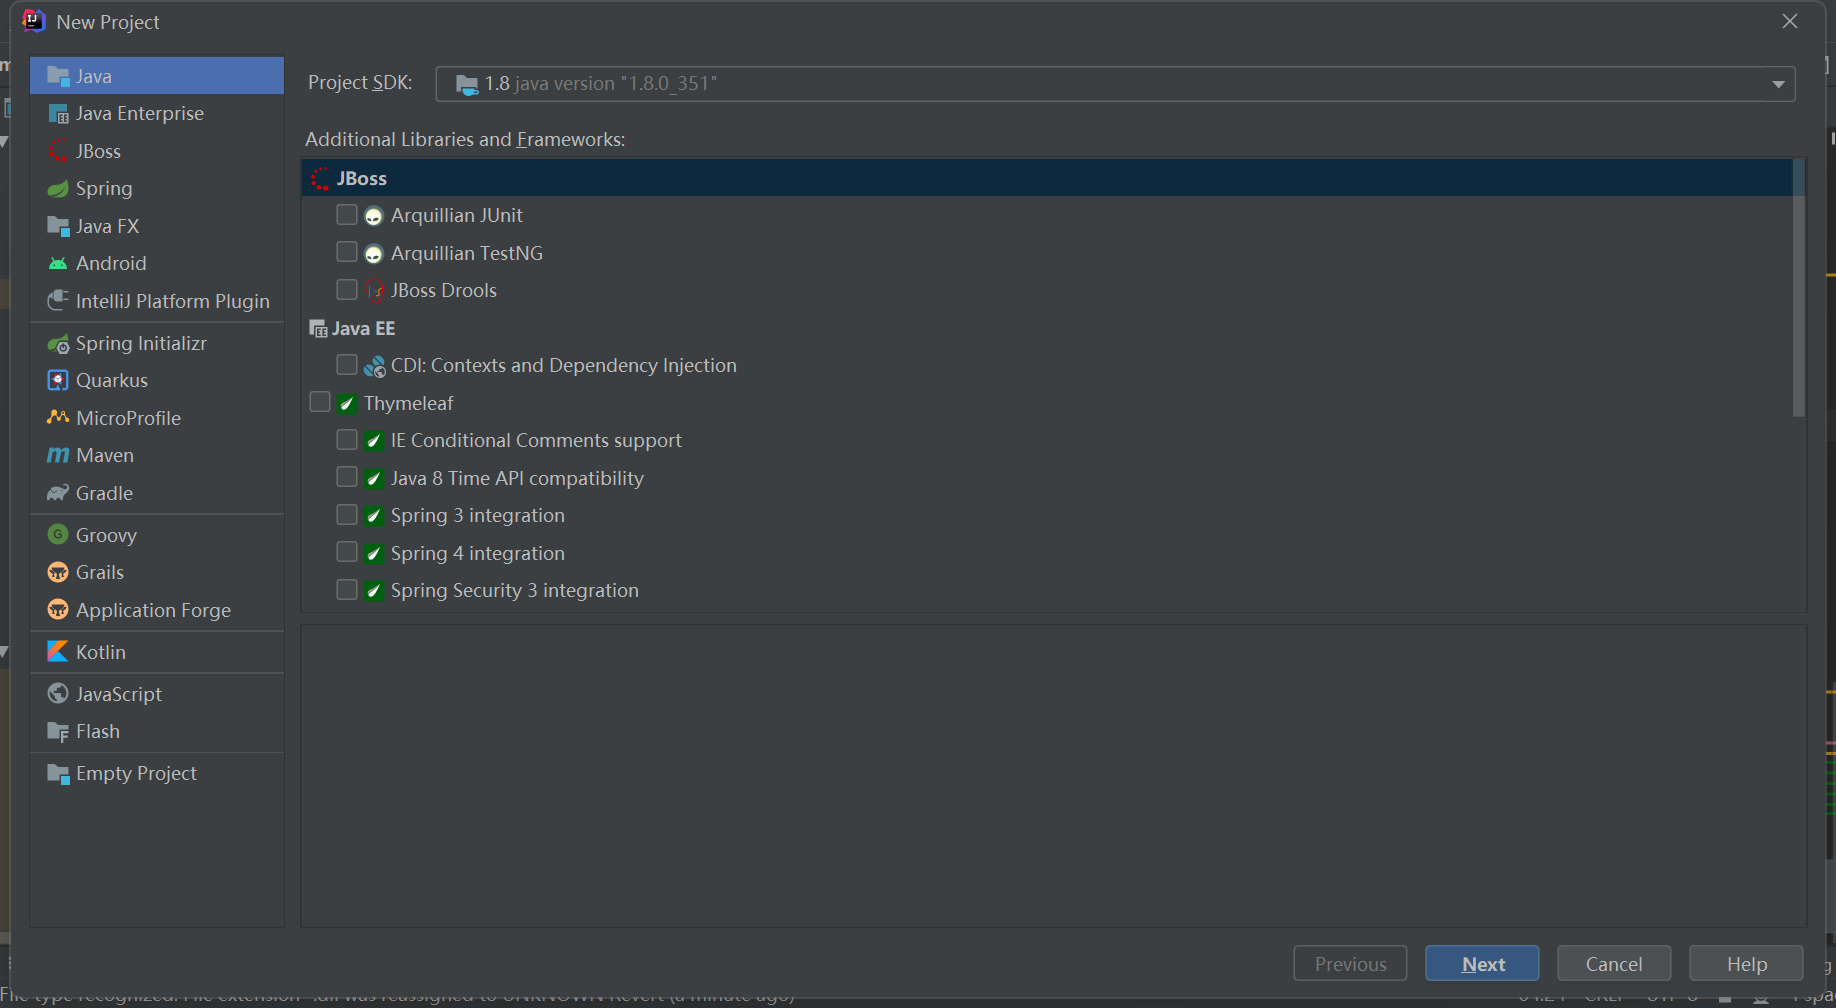Image resolution: width=1836 pixels, height=1008 pixels.
Task: Choose Gradle project type label
Action: click(104, 493)
